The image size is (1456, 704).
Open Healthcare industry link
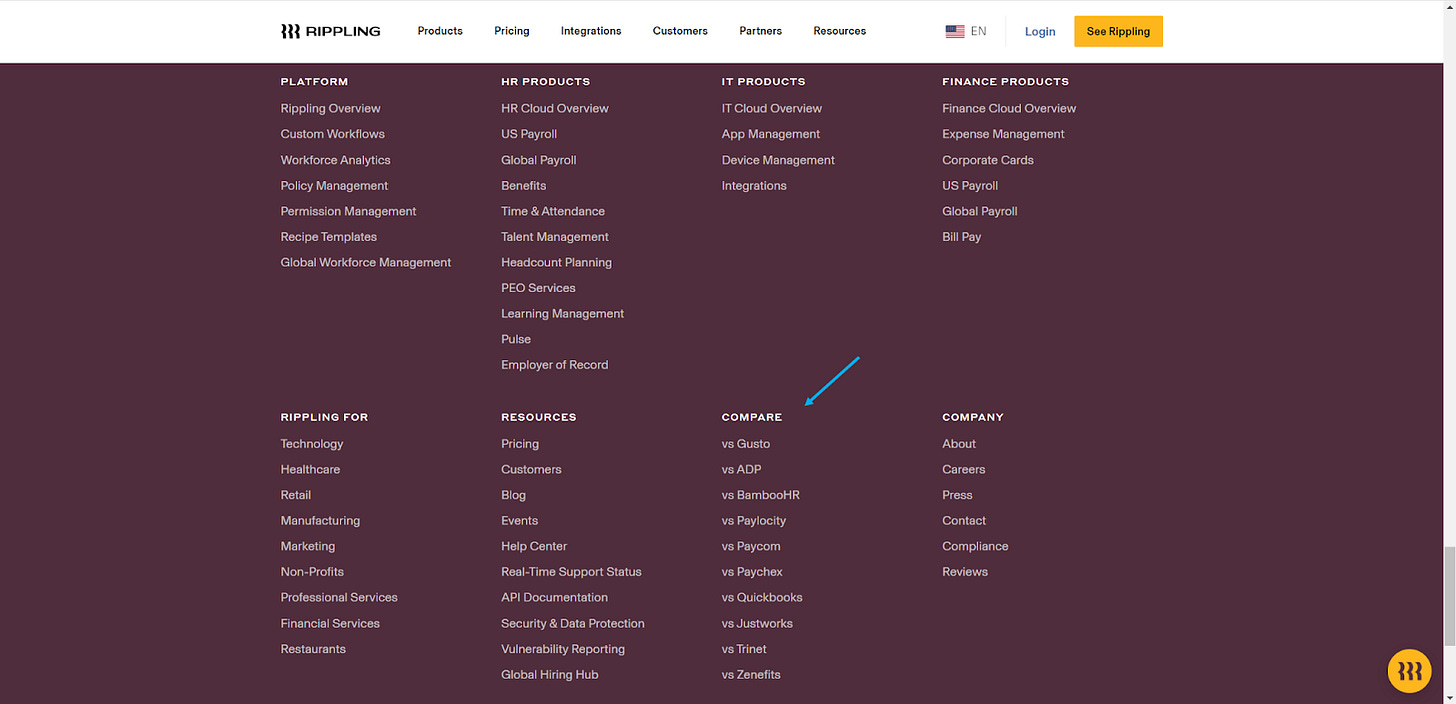point(310,469)
